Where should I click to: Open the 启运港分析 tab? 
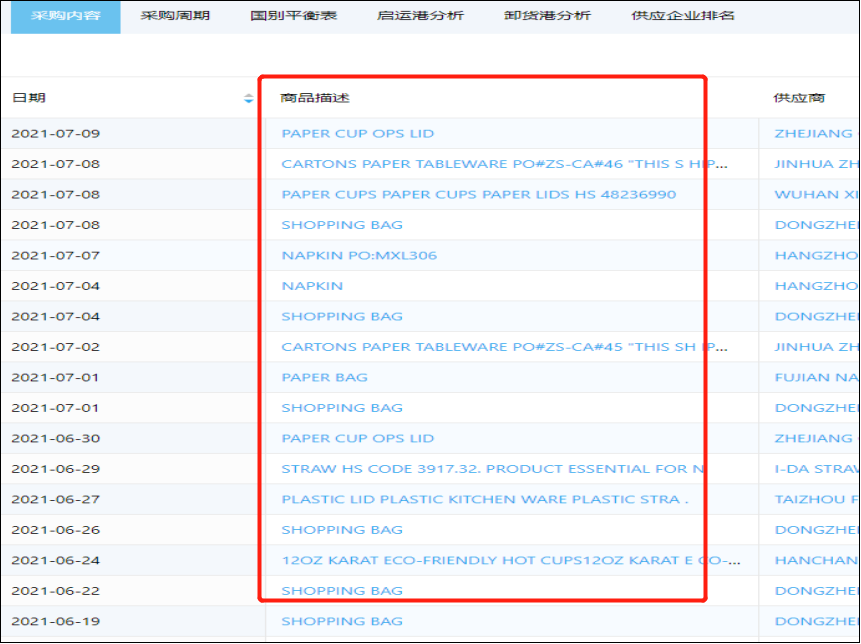(420, 16)
